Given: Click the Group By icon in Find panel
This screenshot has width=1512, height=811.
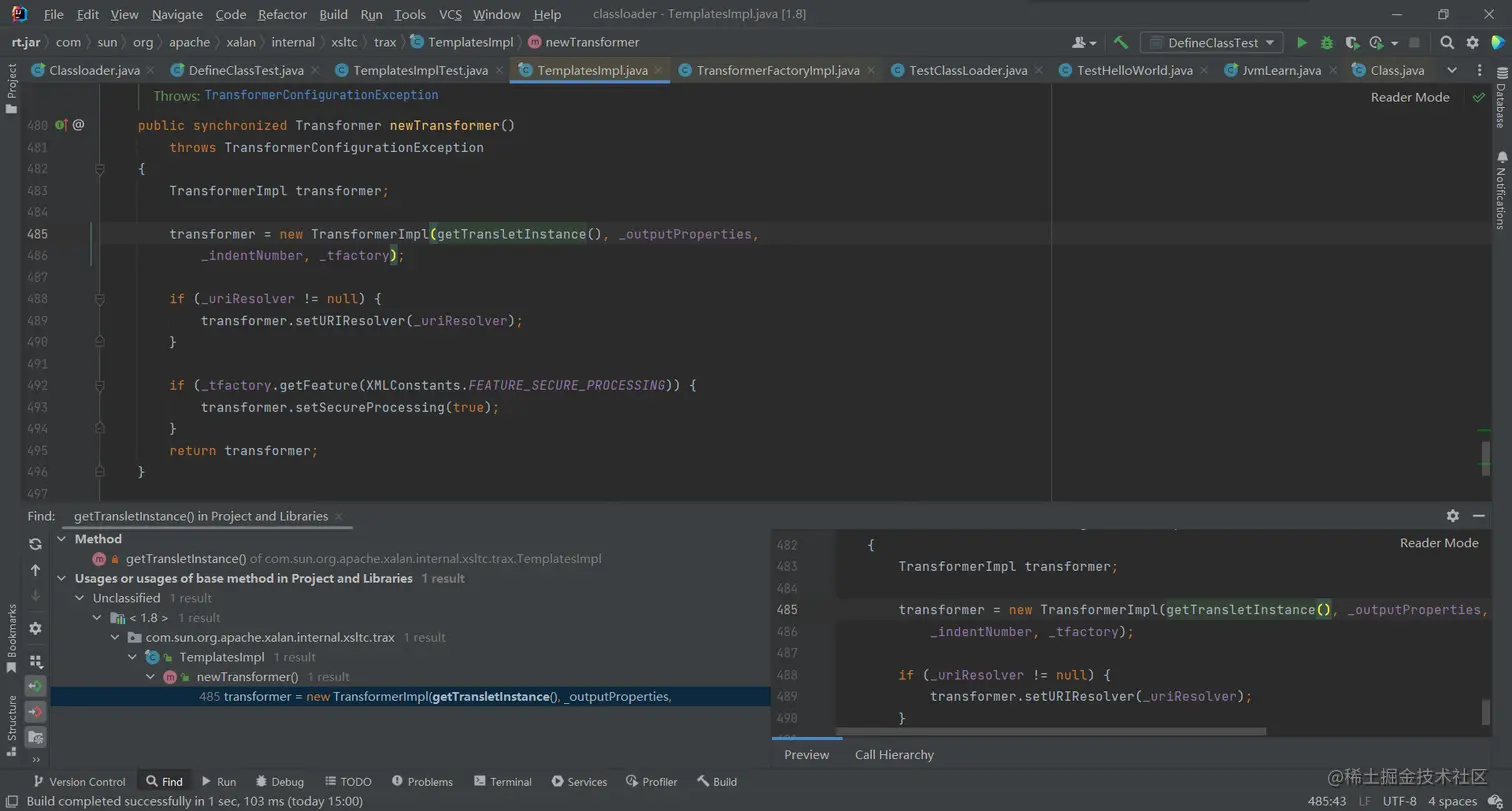Looking at the screenshot, I should coord(35,661).
